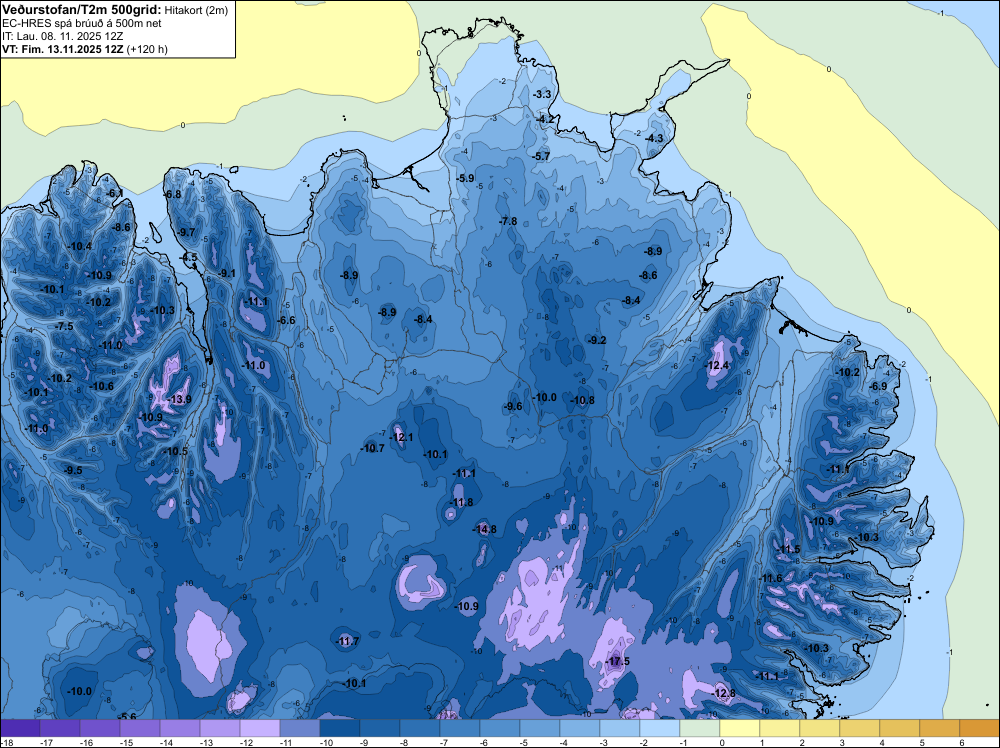Click the -11.6 temperature value
This screenshot has height=748, width=1000.
click(770, 578)
